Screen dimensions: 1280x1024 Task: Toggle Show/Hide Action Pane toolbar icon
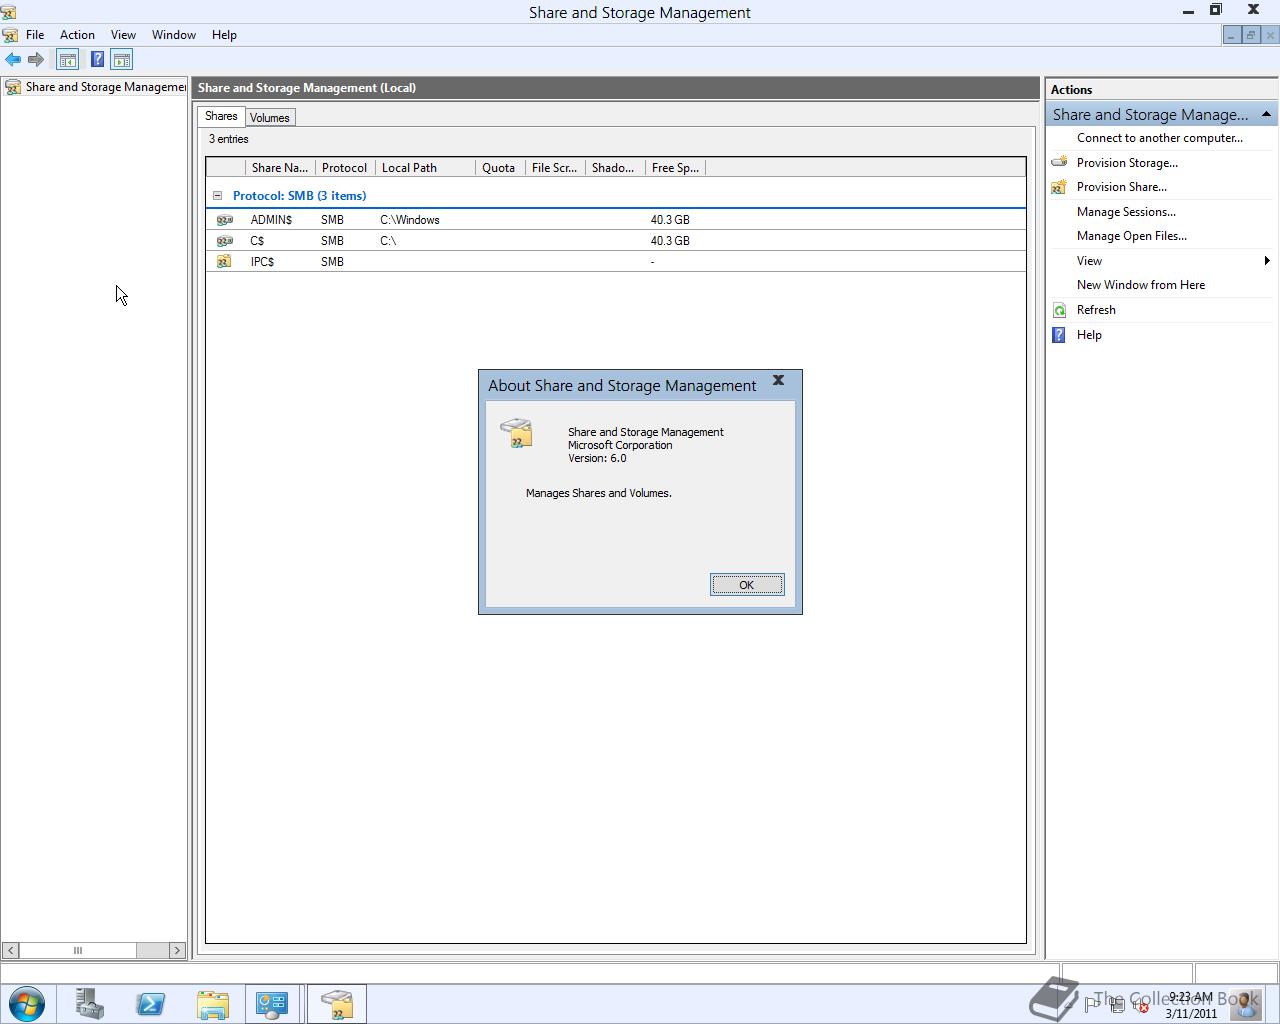coord(122,60)
